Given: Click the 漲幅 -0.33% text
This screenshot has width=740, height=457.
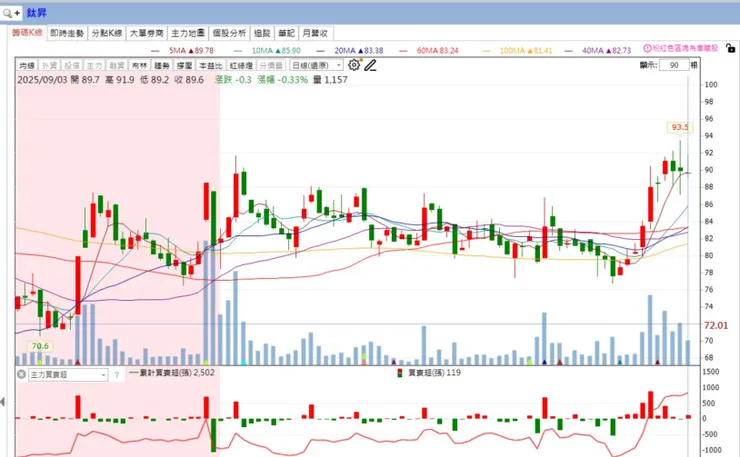Looking at the screenshot, I should [x=282, y=80].
